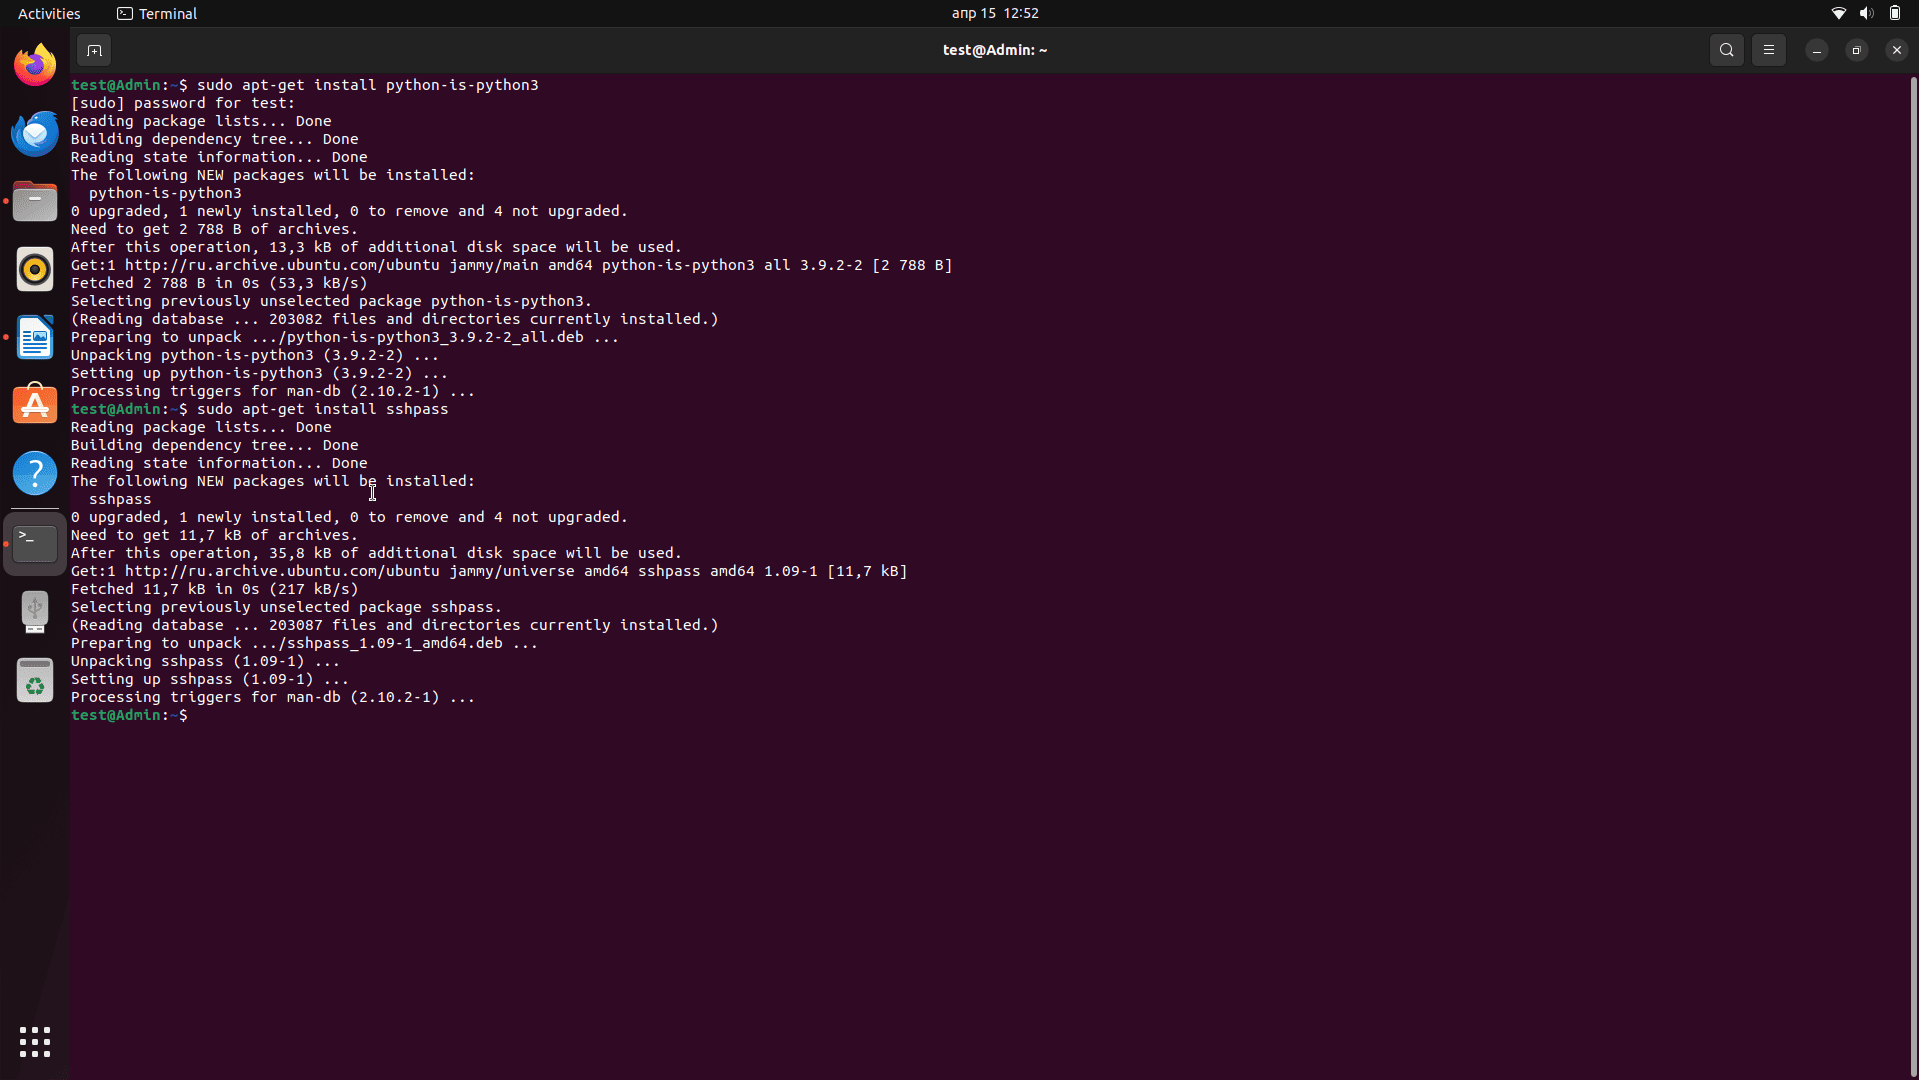Viewport: 1919px width, 1080px height.
Task: Open Thunderbird Mail from the dock
Action: click(x=35, y=134)
